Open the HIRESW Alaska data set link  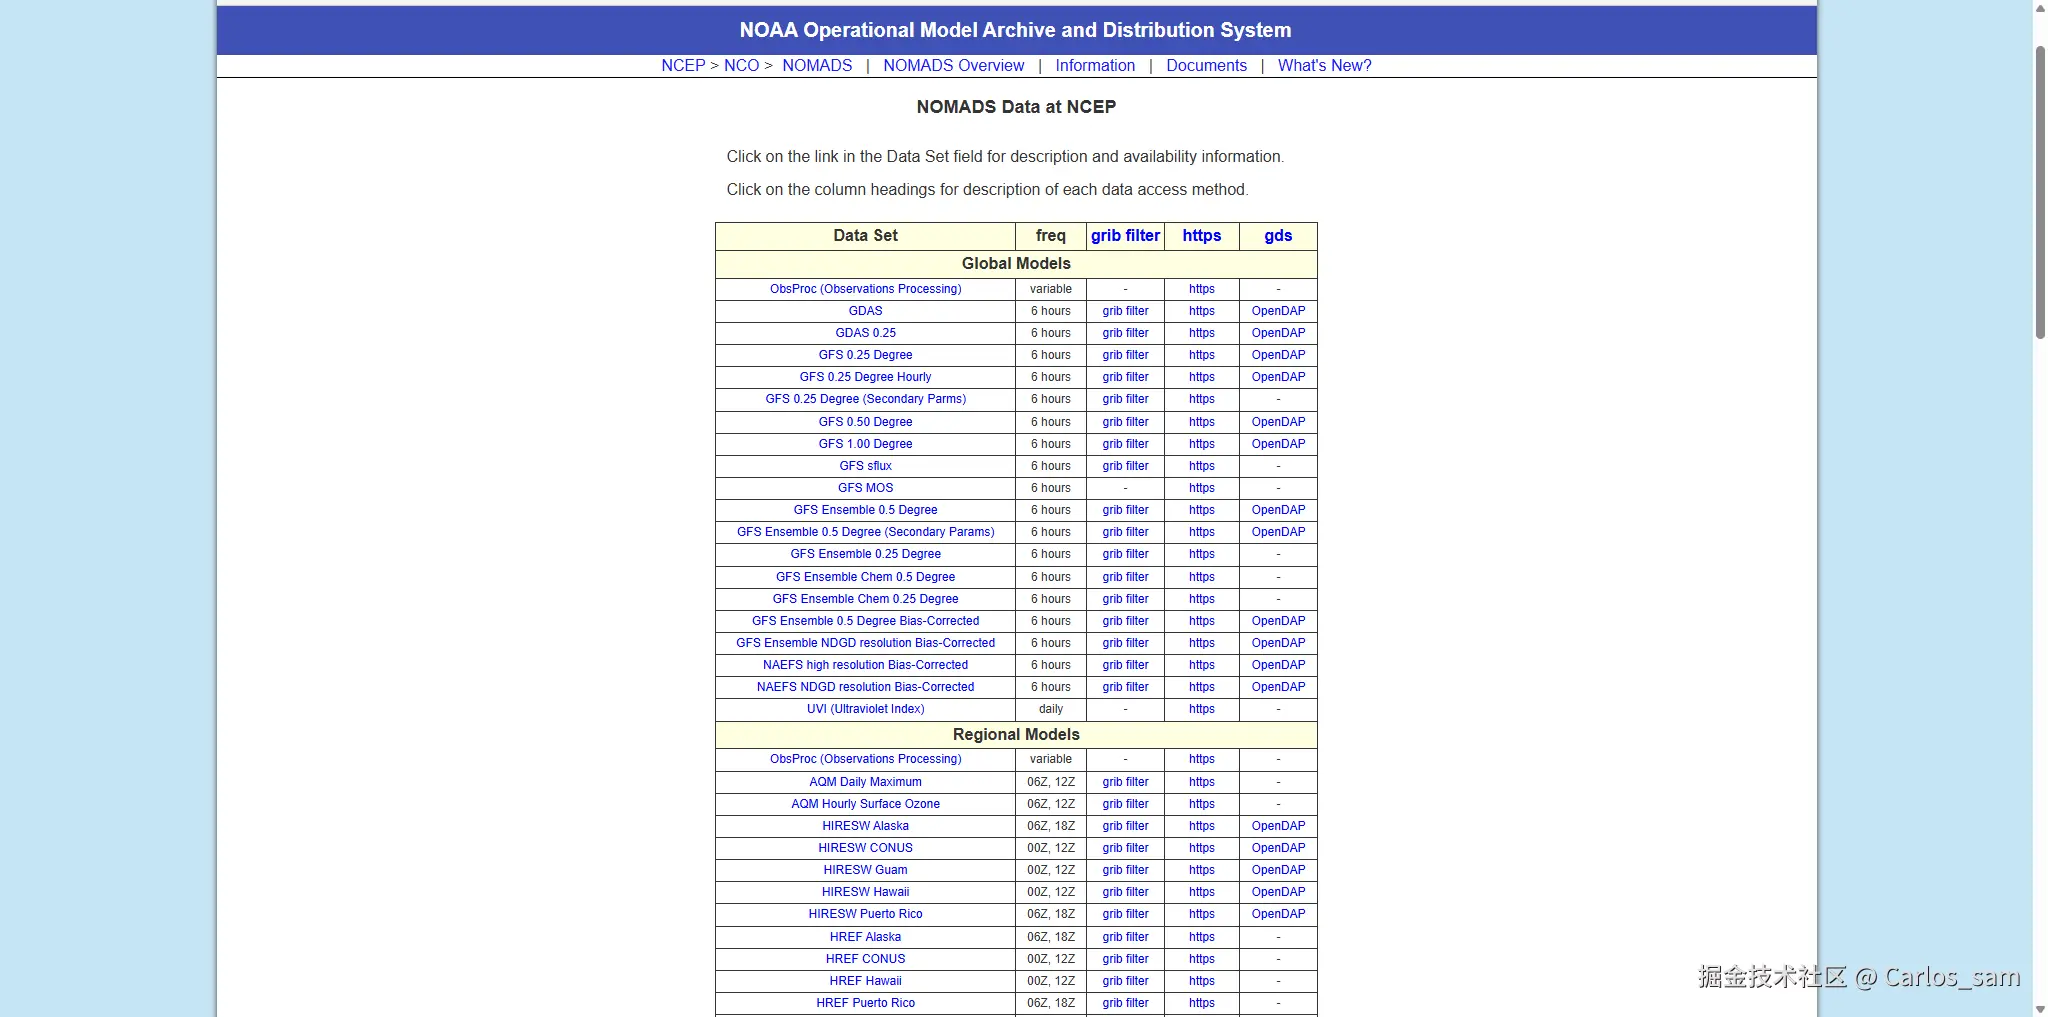pyautogui.click(x=866, y=826)
